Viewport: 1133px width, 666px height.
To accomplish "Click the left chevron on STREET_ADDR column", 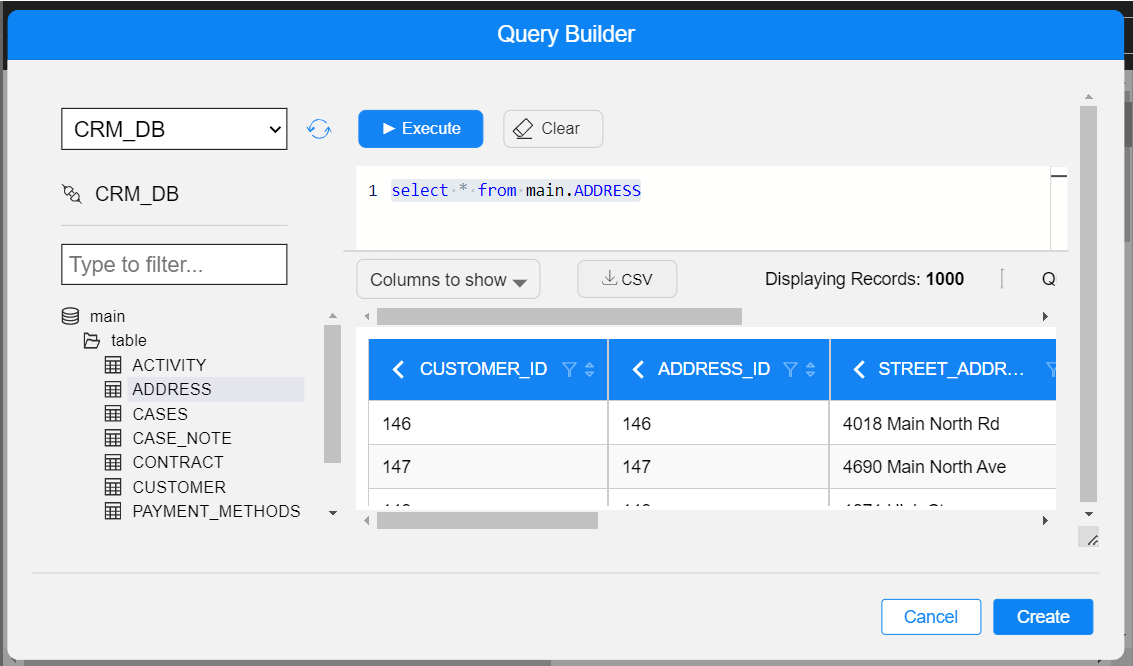I will tap(858, 370).
